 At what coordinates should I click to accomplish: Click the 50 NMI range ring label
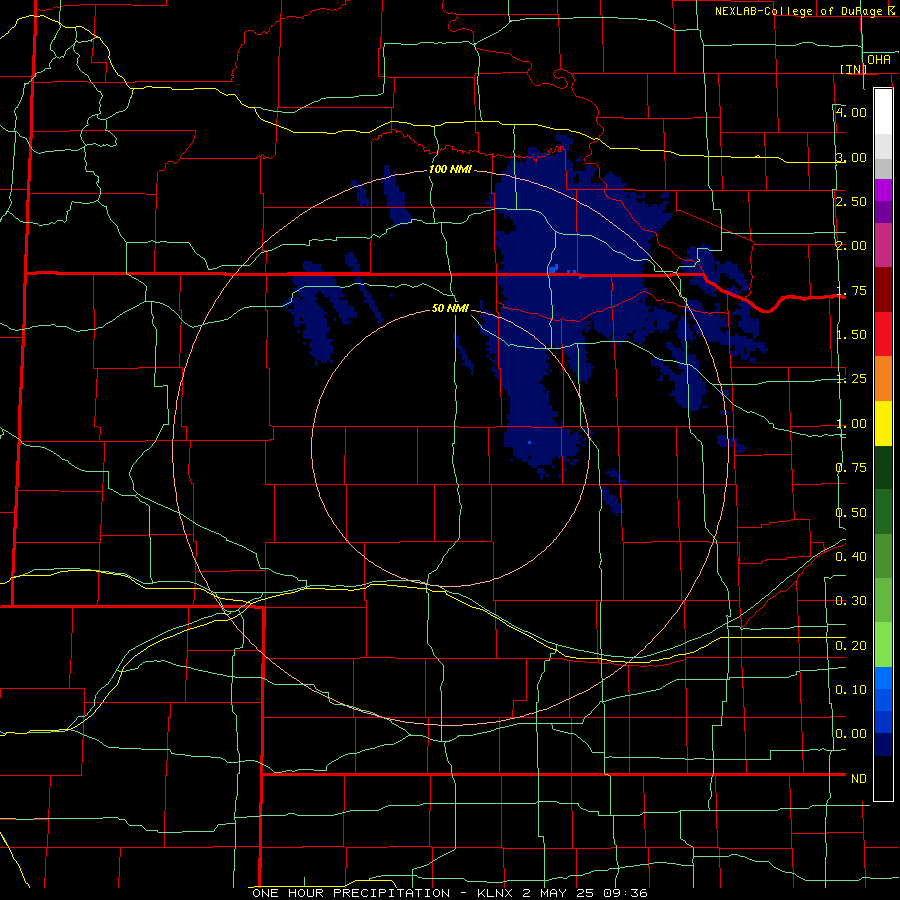point(450,308)
